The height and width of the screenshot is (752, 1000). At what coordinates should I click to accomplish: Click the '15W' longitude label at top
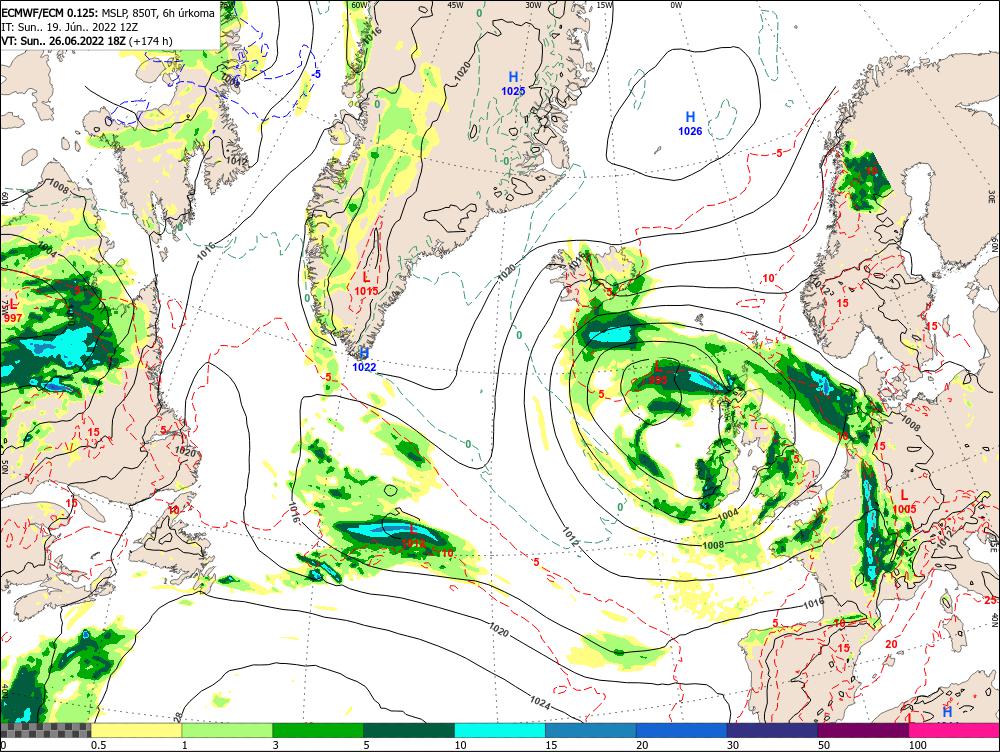(x=604, y=4)
